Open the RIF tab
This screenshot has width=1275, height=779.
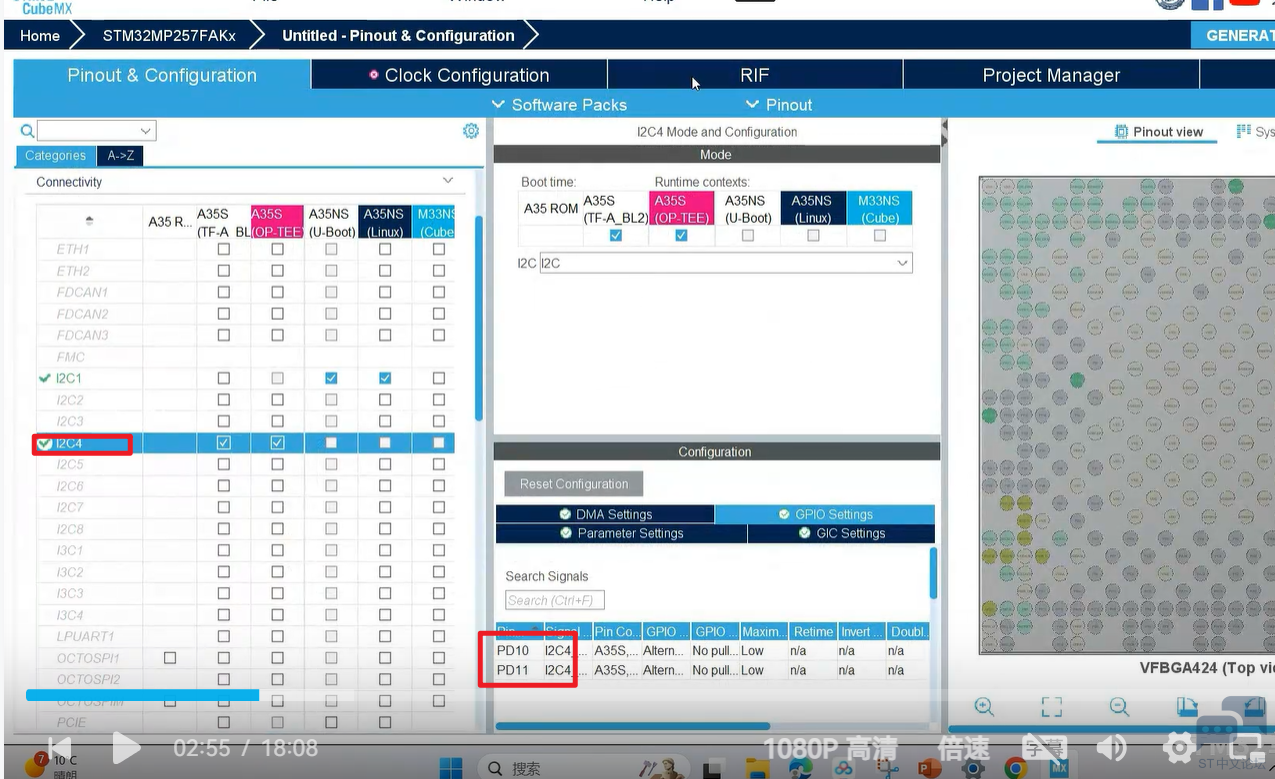pyautogui.click(x=755, y=75)
